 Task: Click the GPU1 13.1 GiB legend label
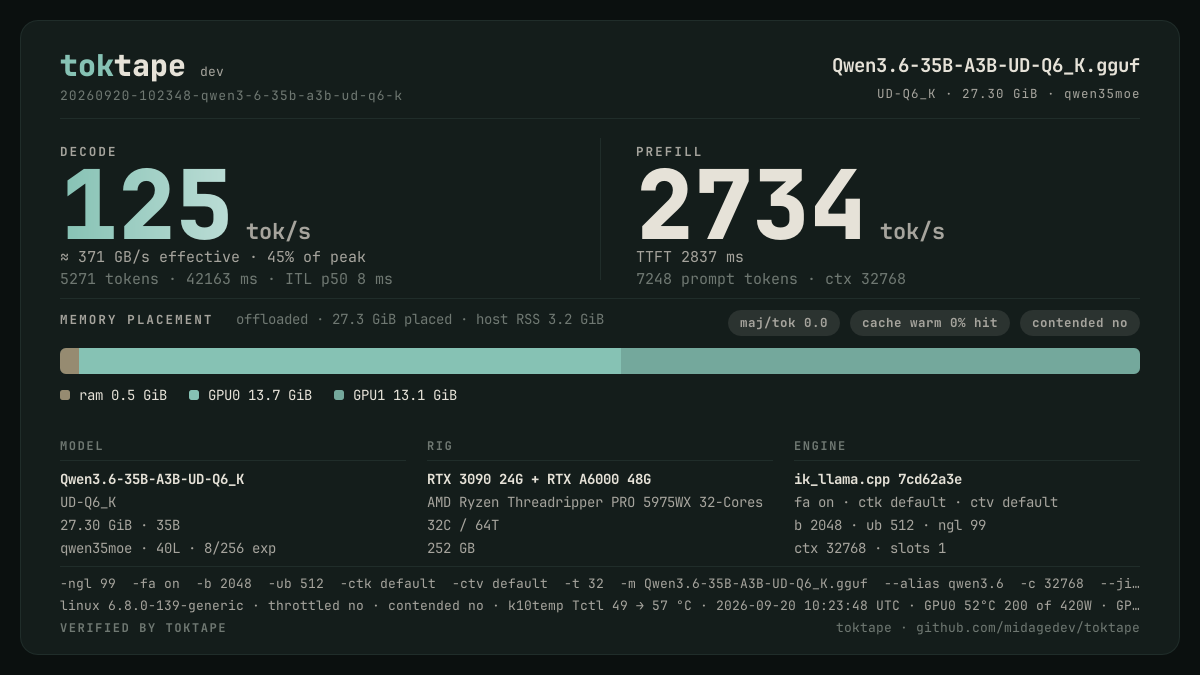(x=405, y=395)
